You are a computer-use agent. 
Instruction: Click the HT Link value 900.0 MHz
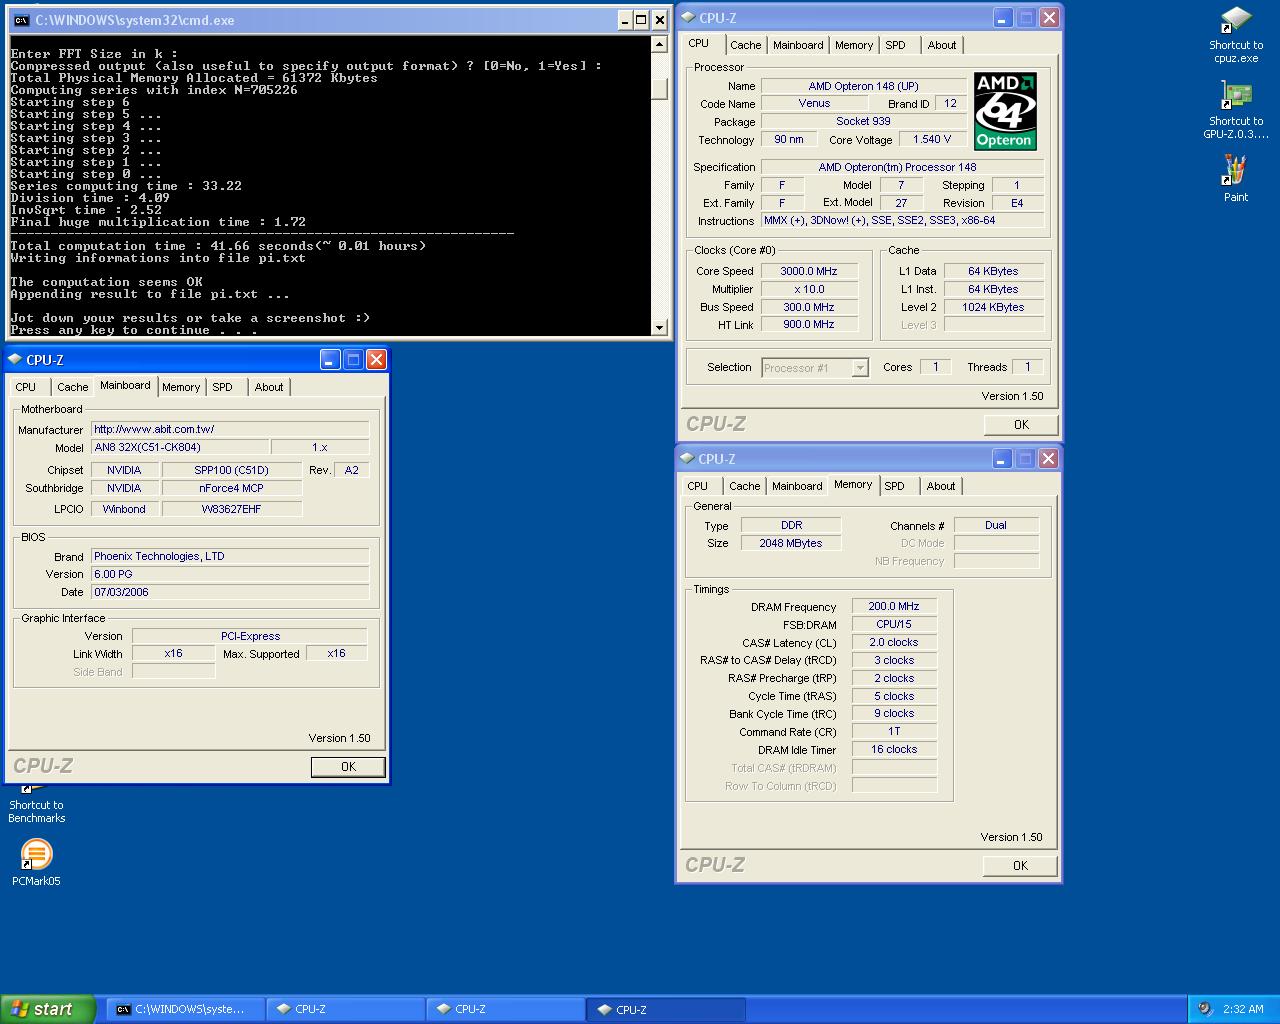[809, 324]
